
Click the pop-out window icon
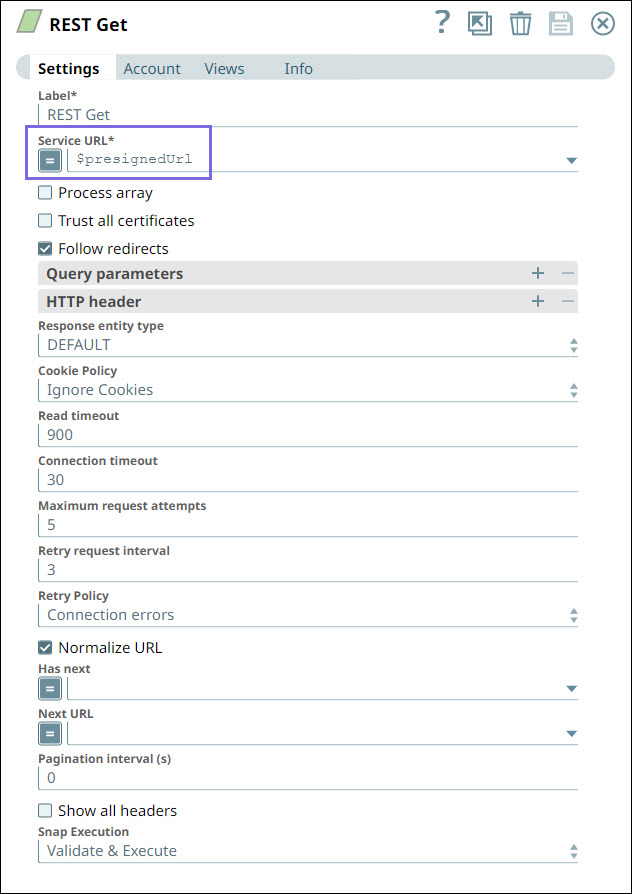[x=480, y=24]
